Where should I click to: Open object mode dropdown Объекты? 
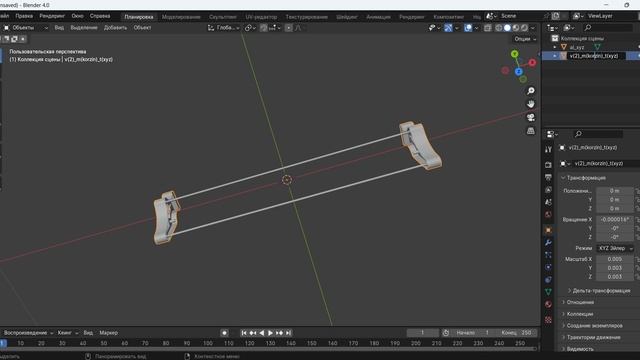point(25,28)
